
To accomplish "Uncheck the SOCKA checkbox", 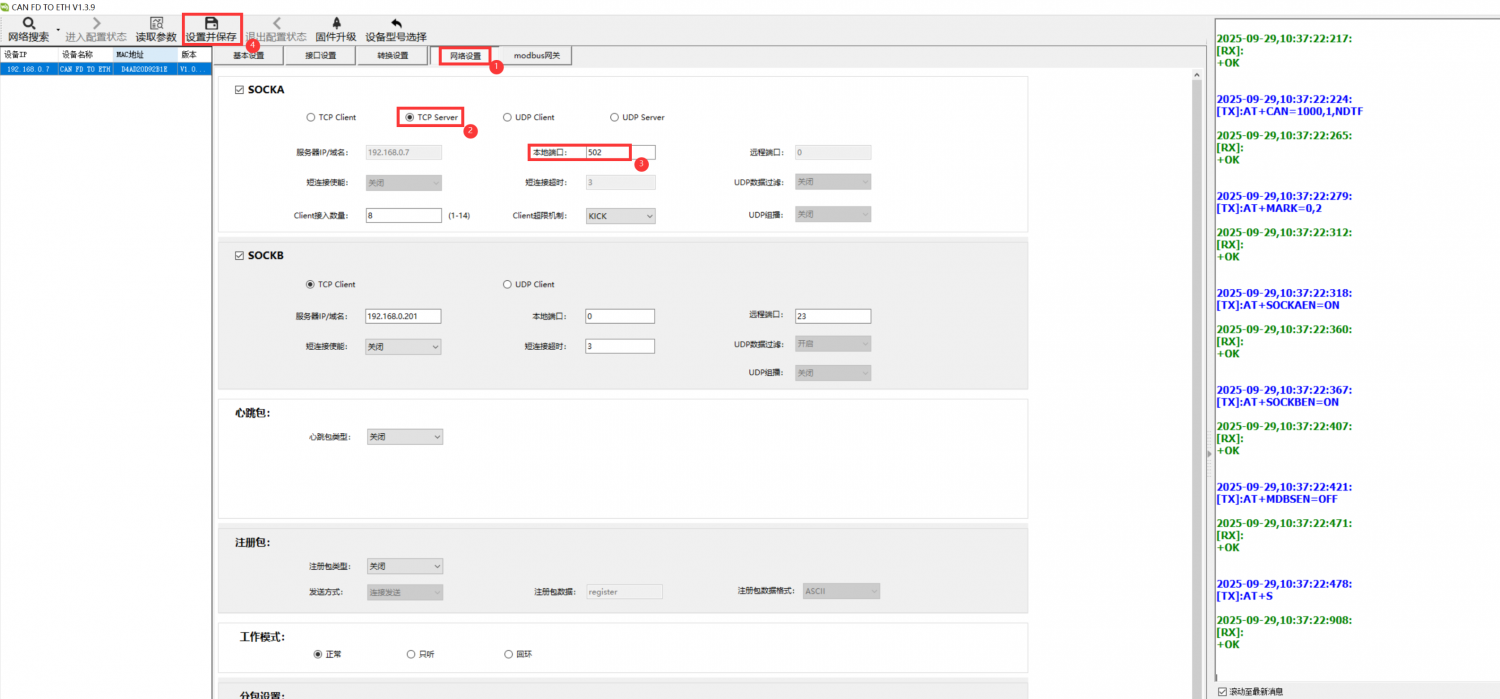I will pyautogui.click(x=239, y=90).
